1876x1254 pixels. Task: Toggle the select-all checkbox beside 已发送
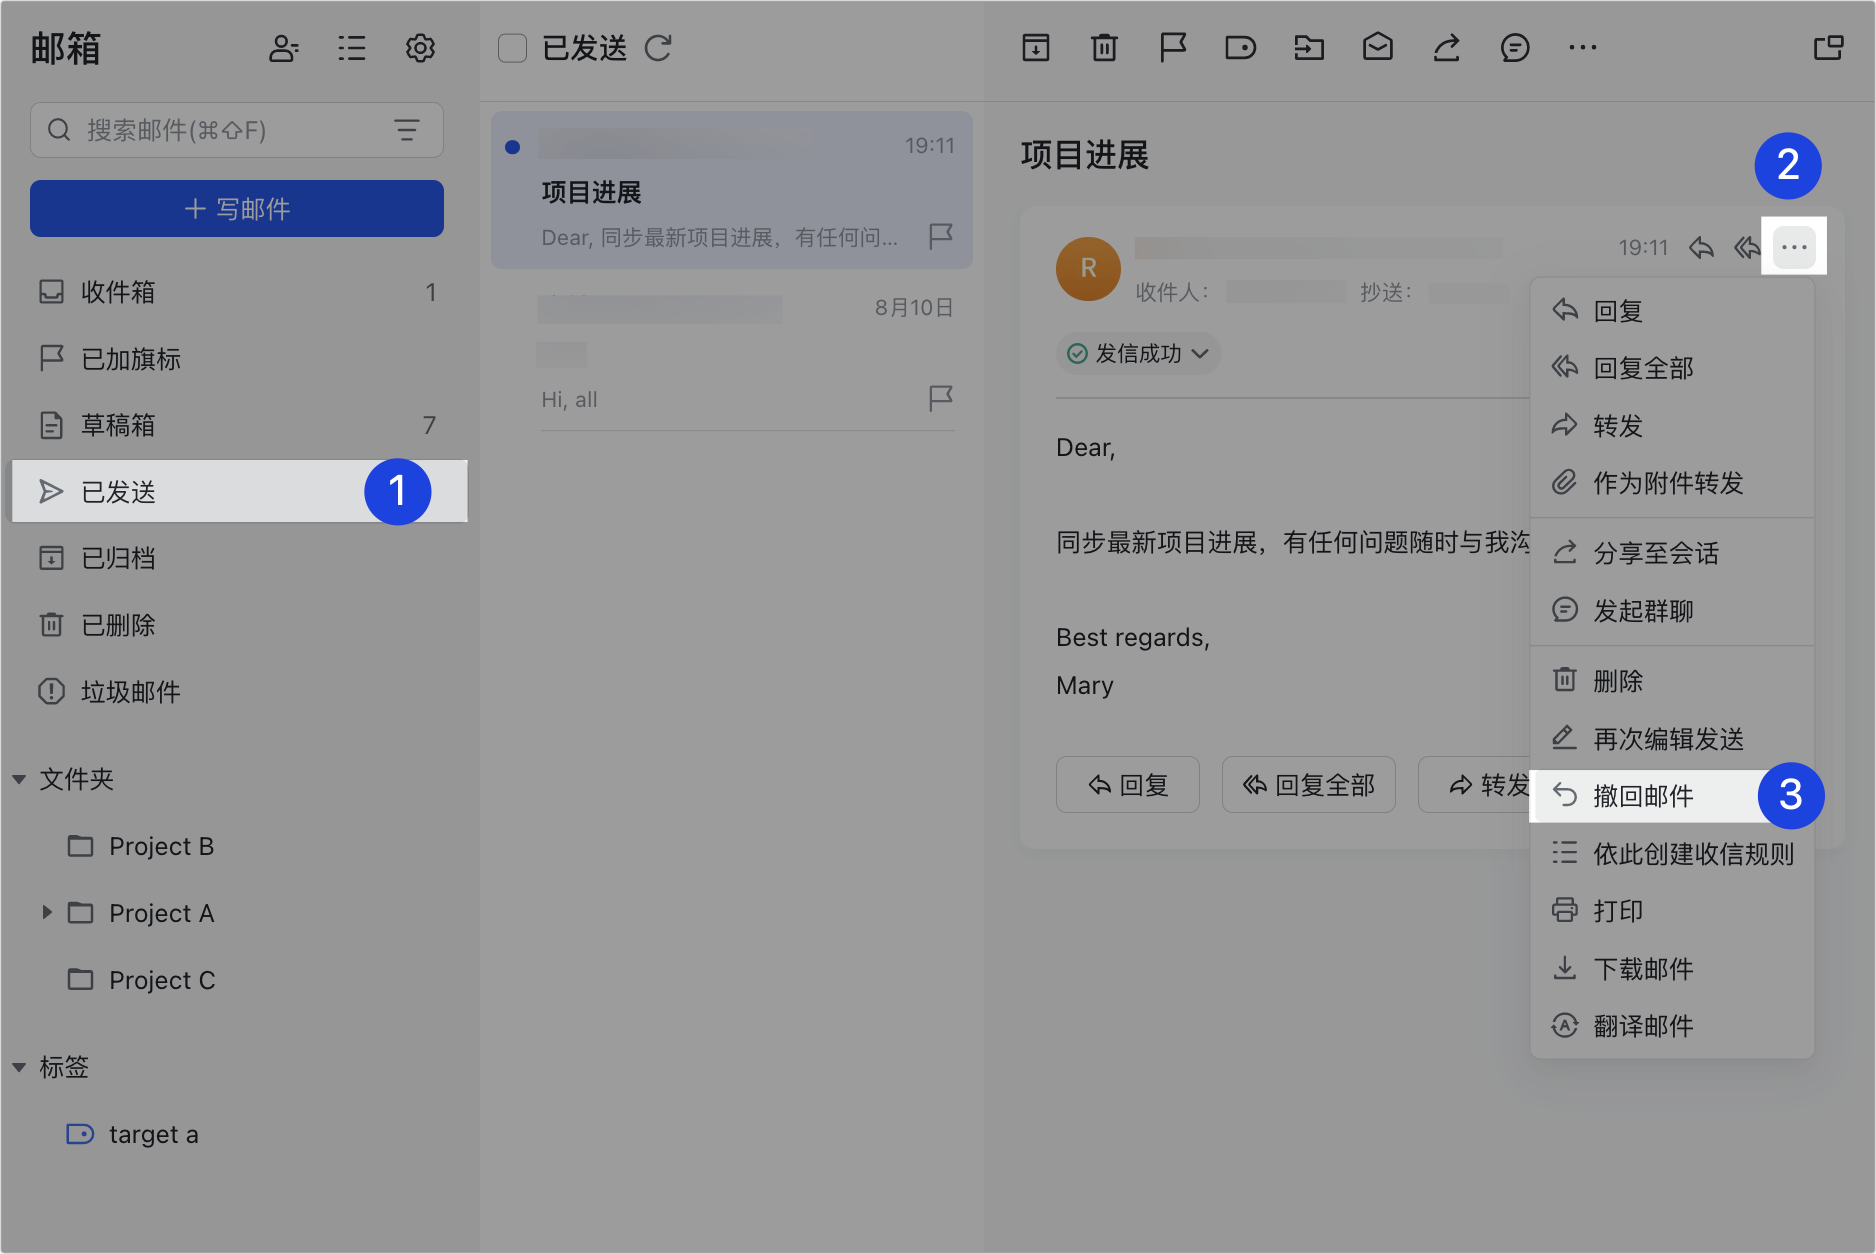tap(512, 48)
